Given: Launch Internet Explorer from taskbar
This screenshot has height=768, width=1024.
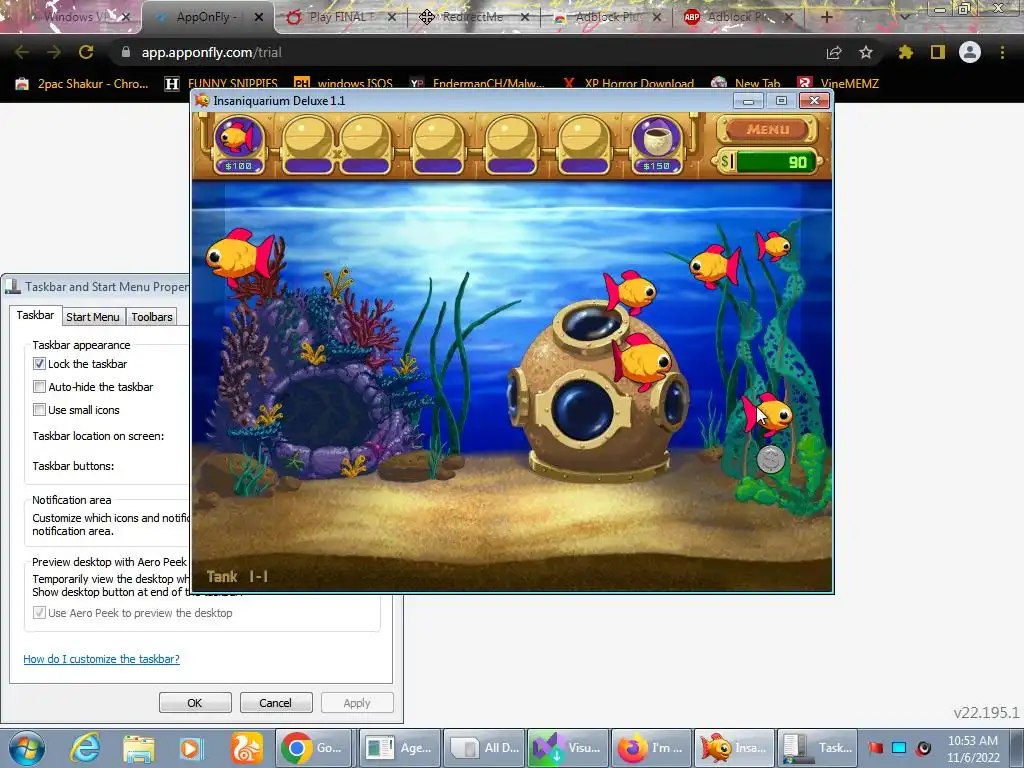Looking at the screenshot, I should pyautogui.click(x=85, y=748).
